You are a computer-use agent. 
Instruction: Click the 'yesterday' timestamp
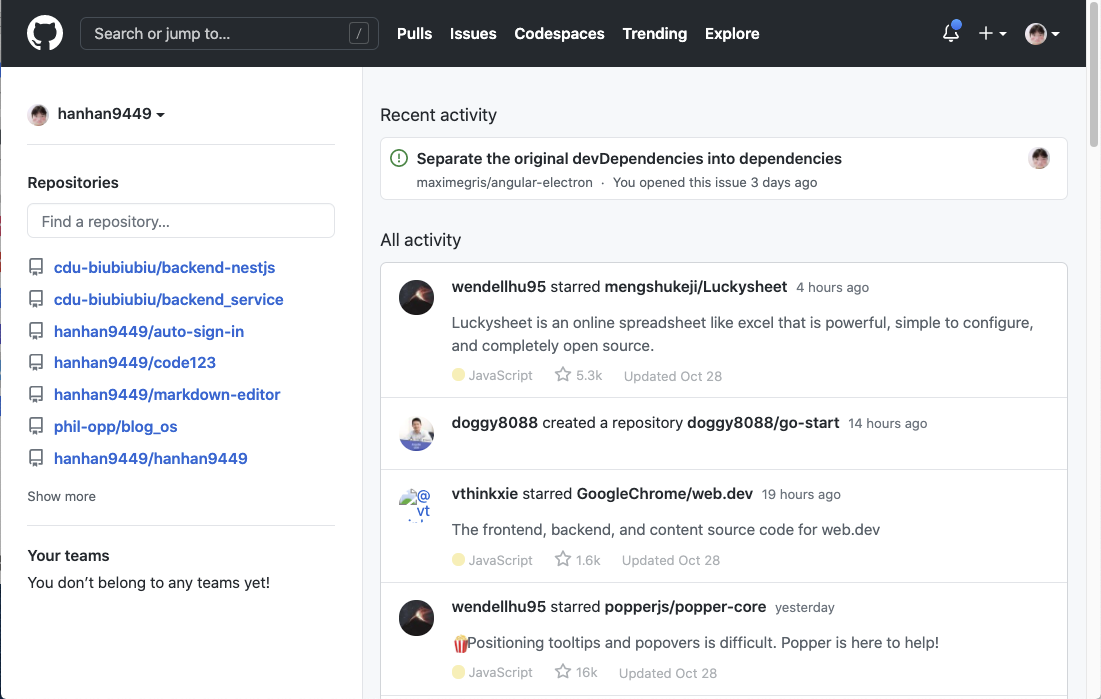[x=805, y=608]
